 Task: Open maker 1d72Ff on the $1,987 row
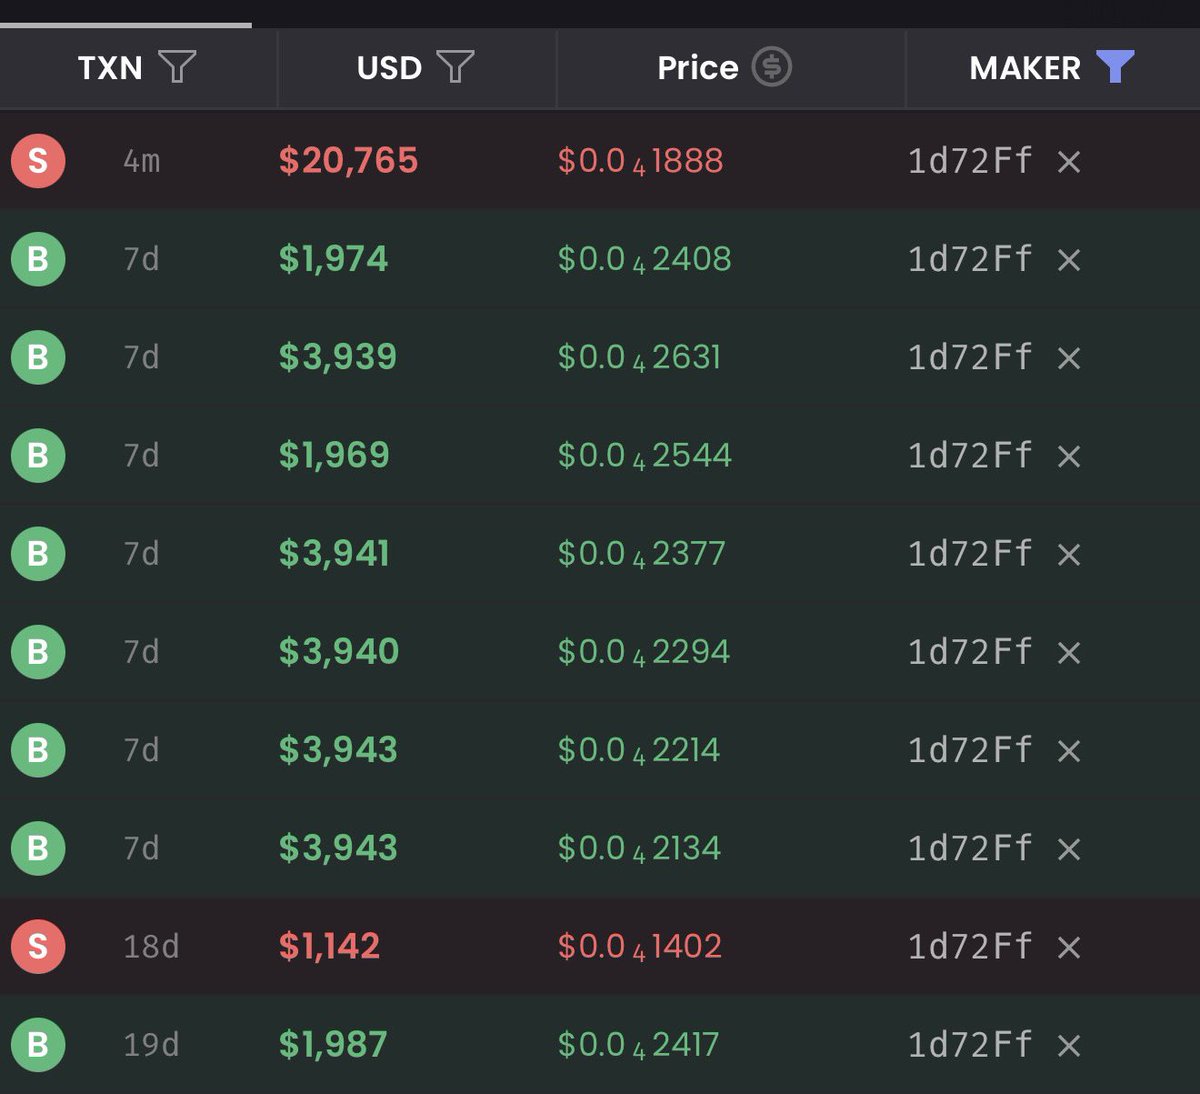click(969, 1044)
